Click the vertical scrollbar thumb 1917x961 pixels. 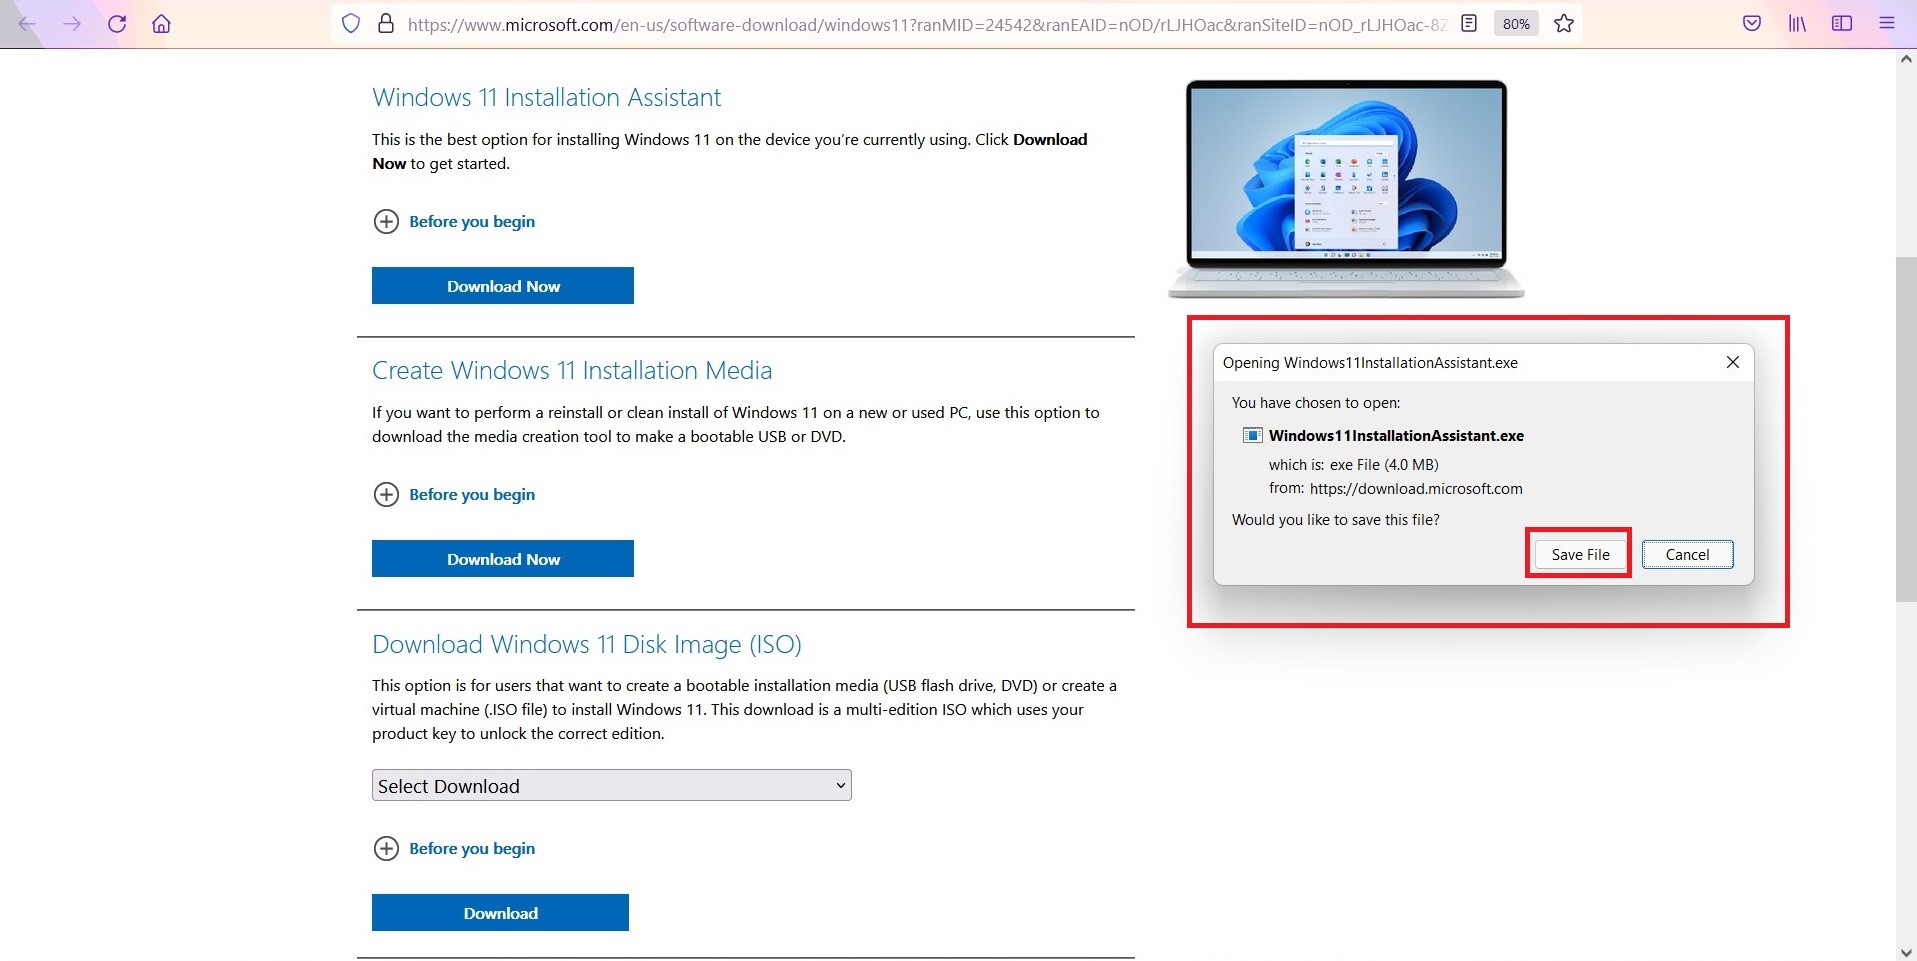[1906, 429]
